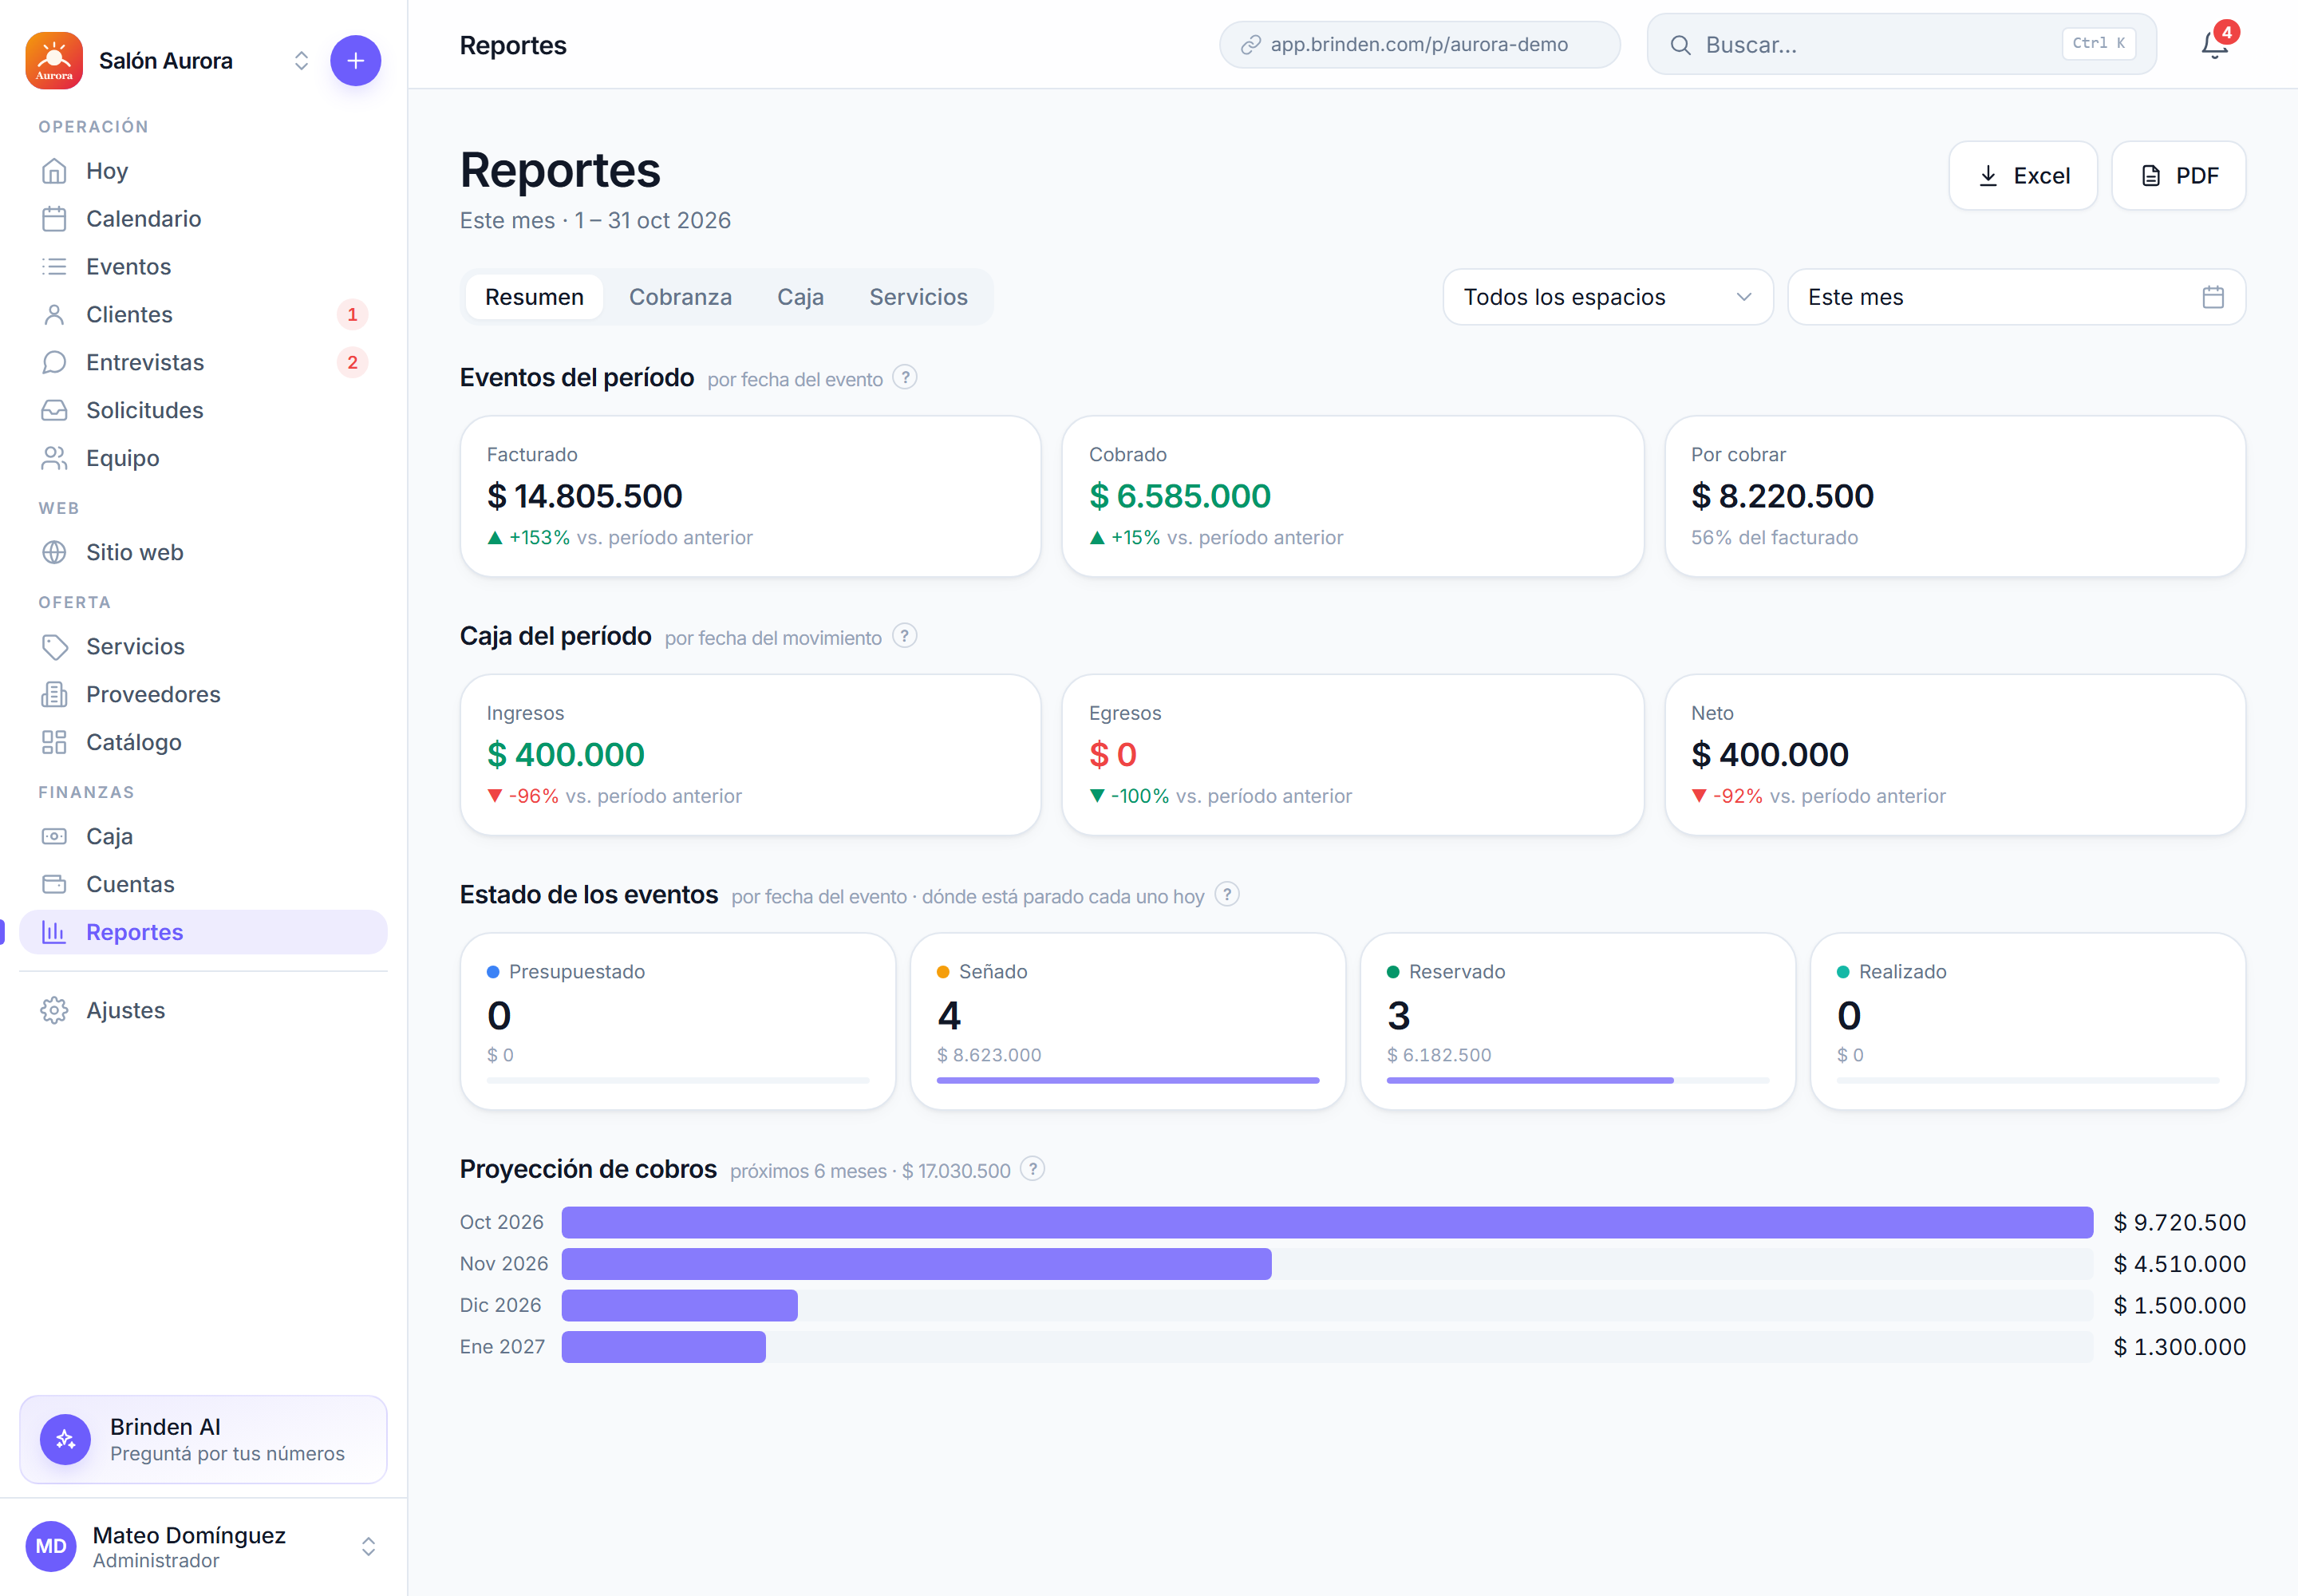Open Servicios under Oferta in sidebar
The height and width of the screenshot is (1596, 2298).
tap(203, 647)
